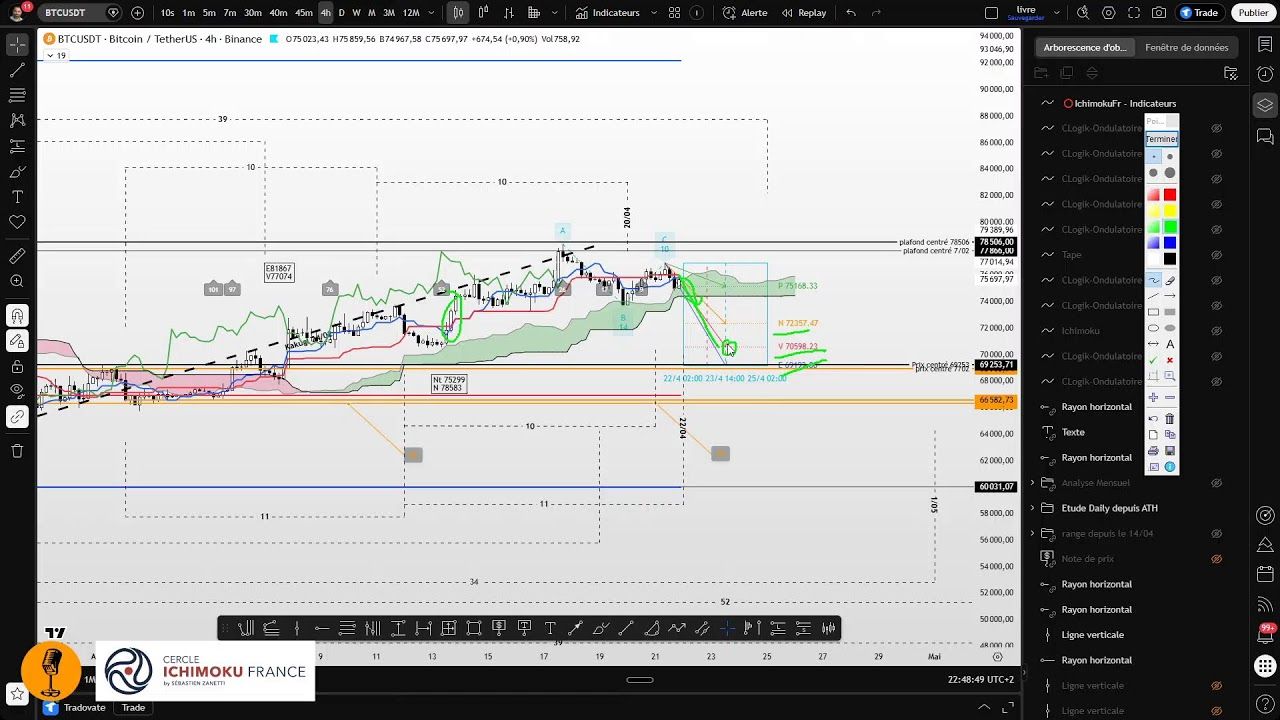Select the Text tool in the left toolbar
The width and height of the screenshot is (1280, 720).
[x=17, y=197]
